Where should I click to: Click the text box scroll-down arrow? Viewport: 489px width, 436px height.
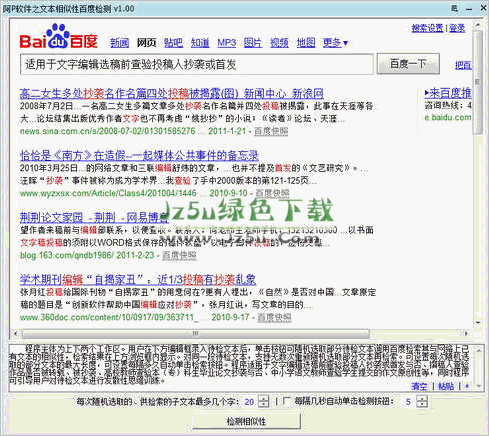click(478, 386)
